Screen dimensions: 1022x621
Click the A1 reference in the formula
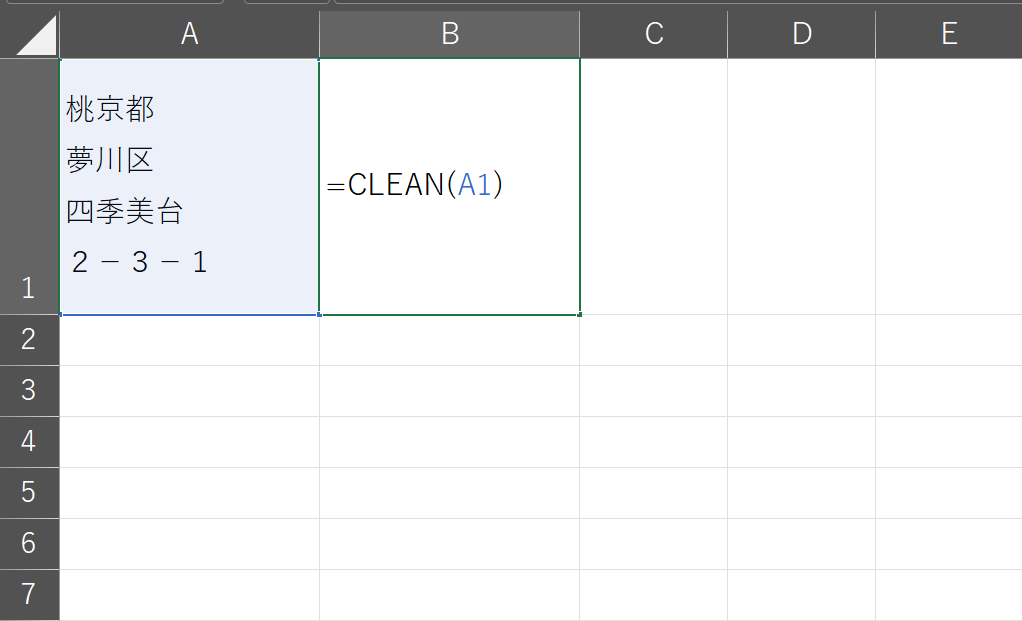[475, 185]
